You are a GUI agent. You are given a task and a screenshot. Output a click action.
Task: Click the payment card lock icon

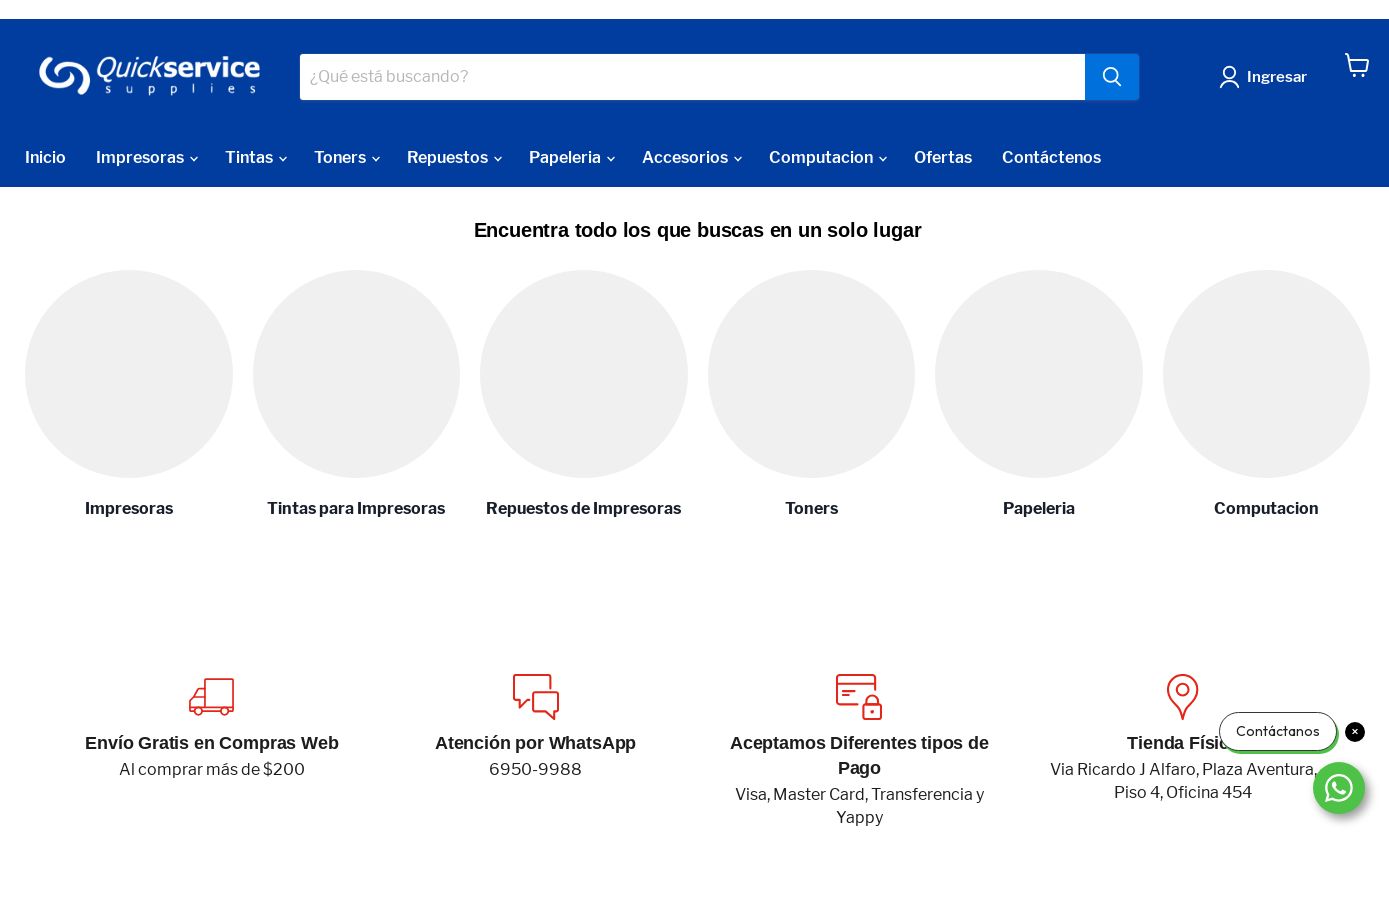859,696
